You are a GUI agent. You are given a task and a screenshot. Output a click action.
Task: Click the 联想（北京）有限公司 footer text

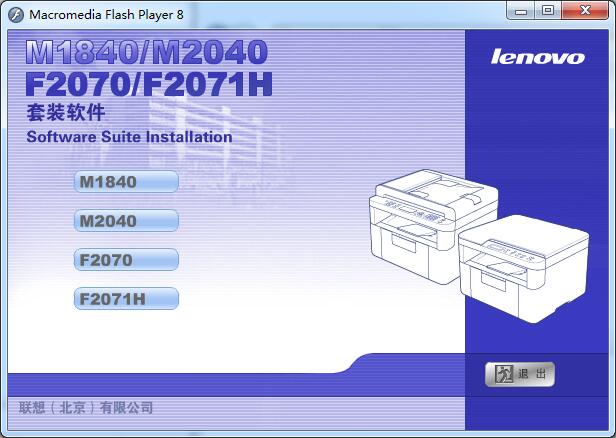pyautogui.click(x=86, y=408)
